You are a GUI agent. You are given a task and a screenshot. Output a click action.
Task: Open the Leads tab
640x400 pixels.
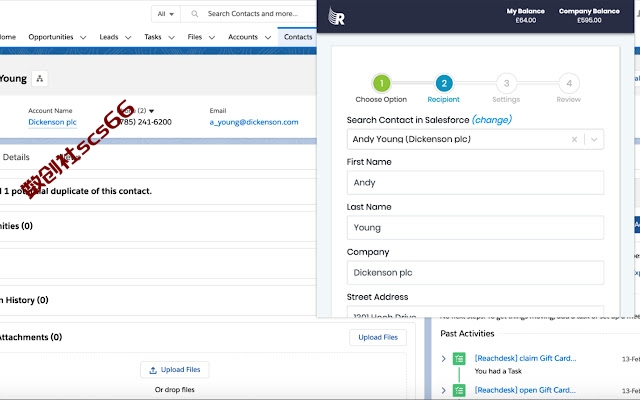point(109,37)
